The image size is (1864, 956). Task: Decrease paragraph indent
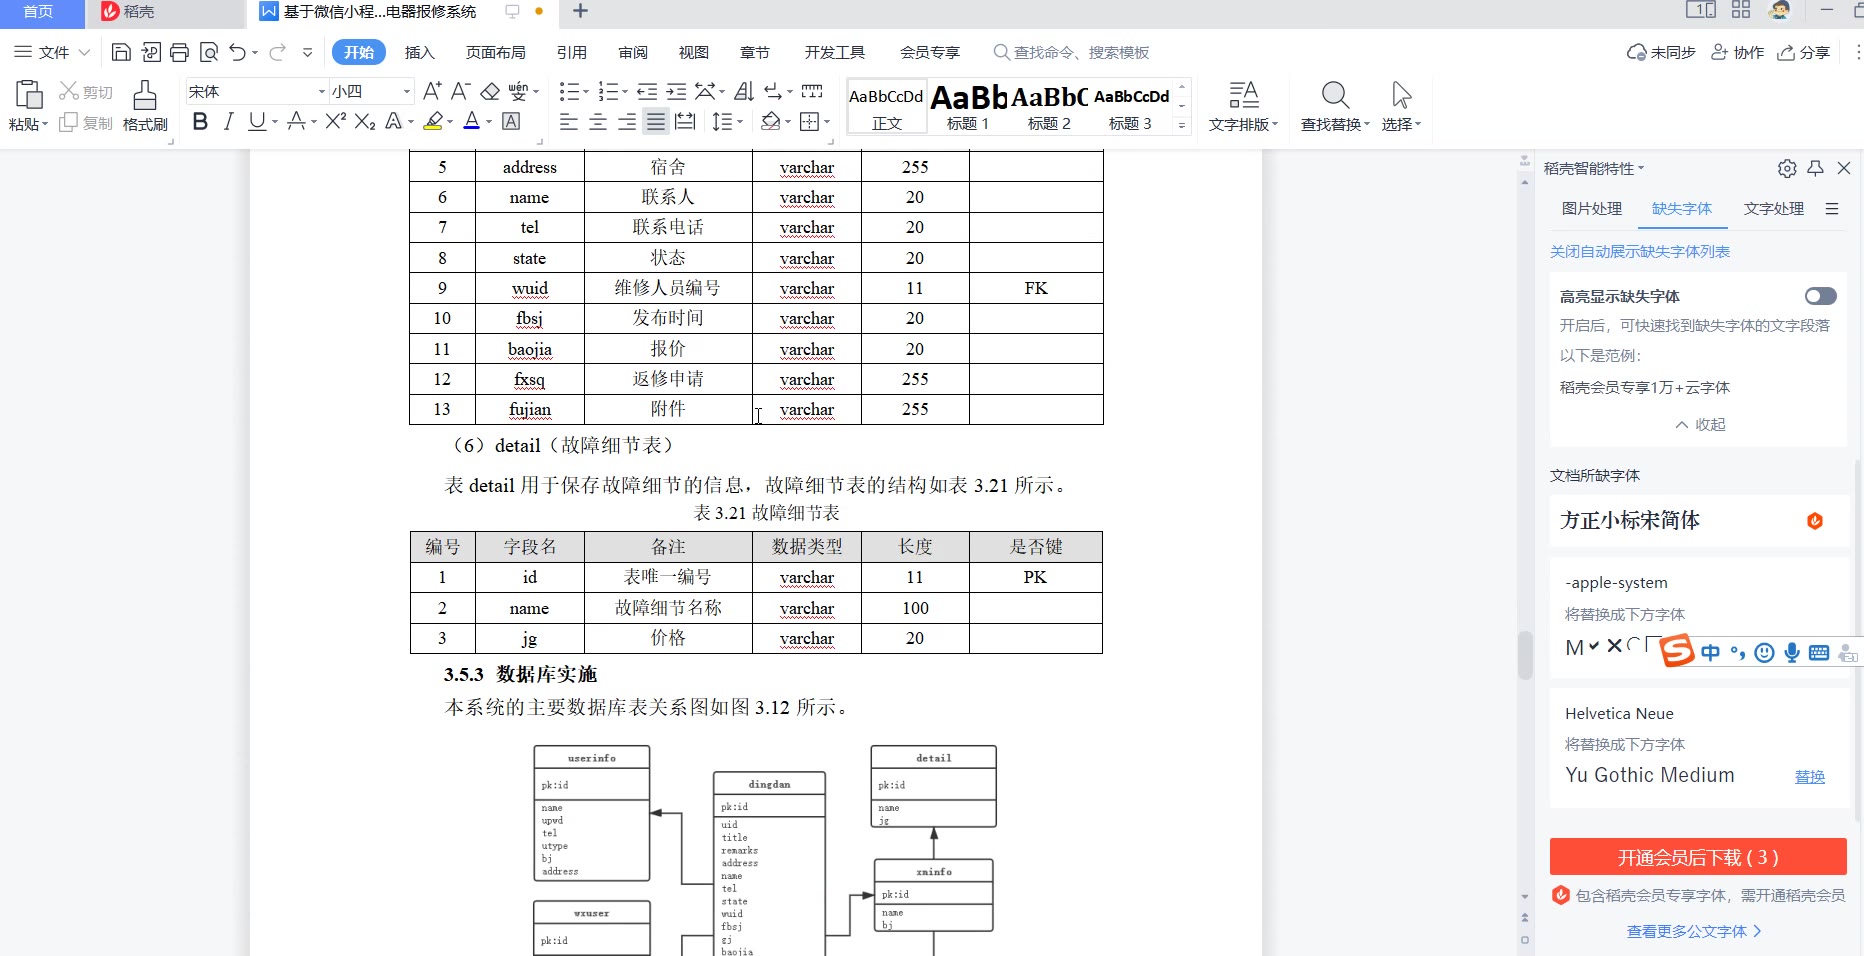point(647,91)
